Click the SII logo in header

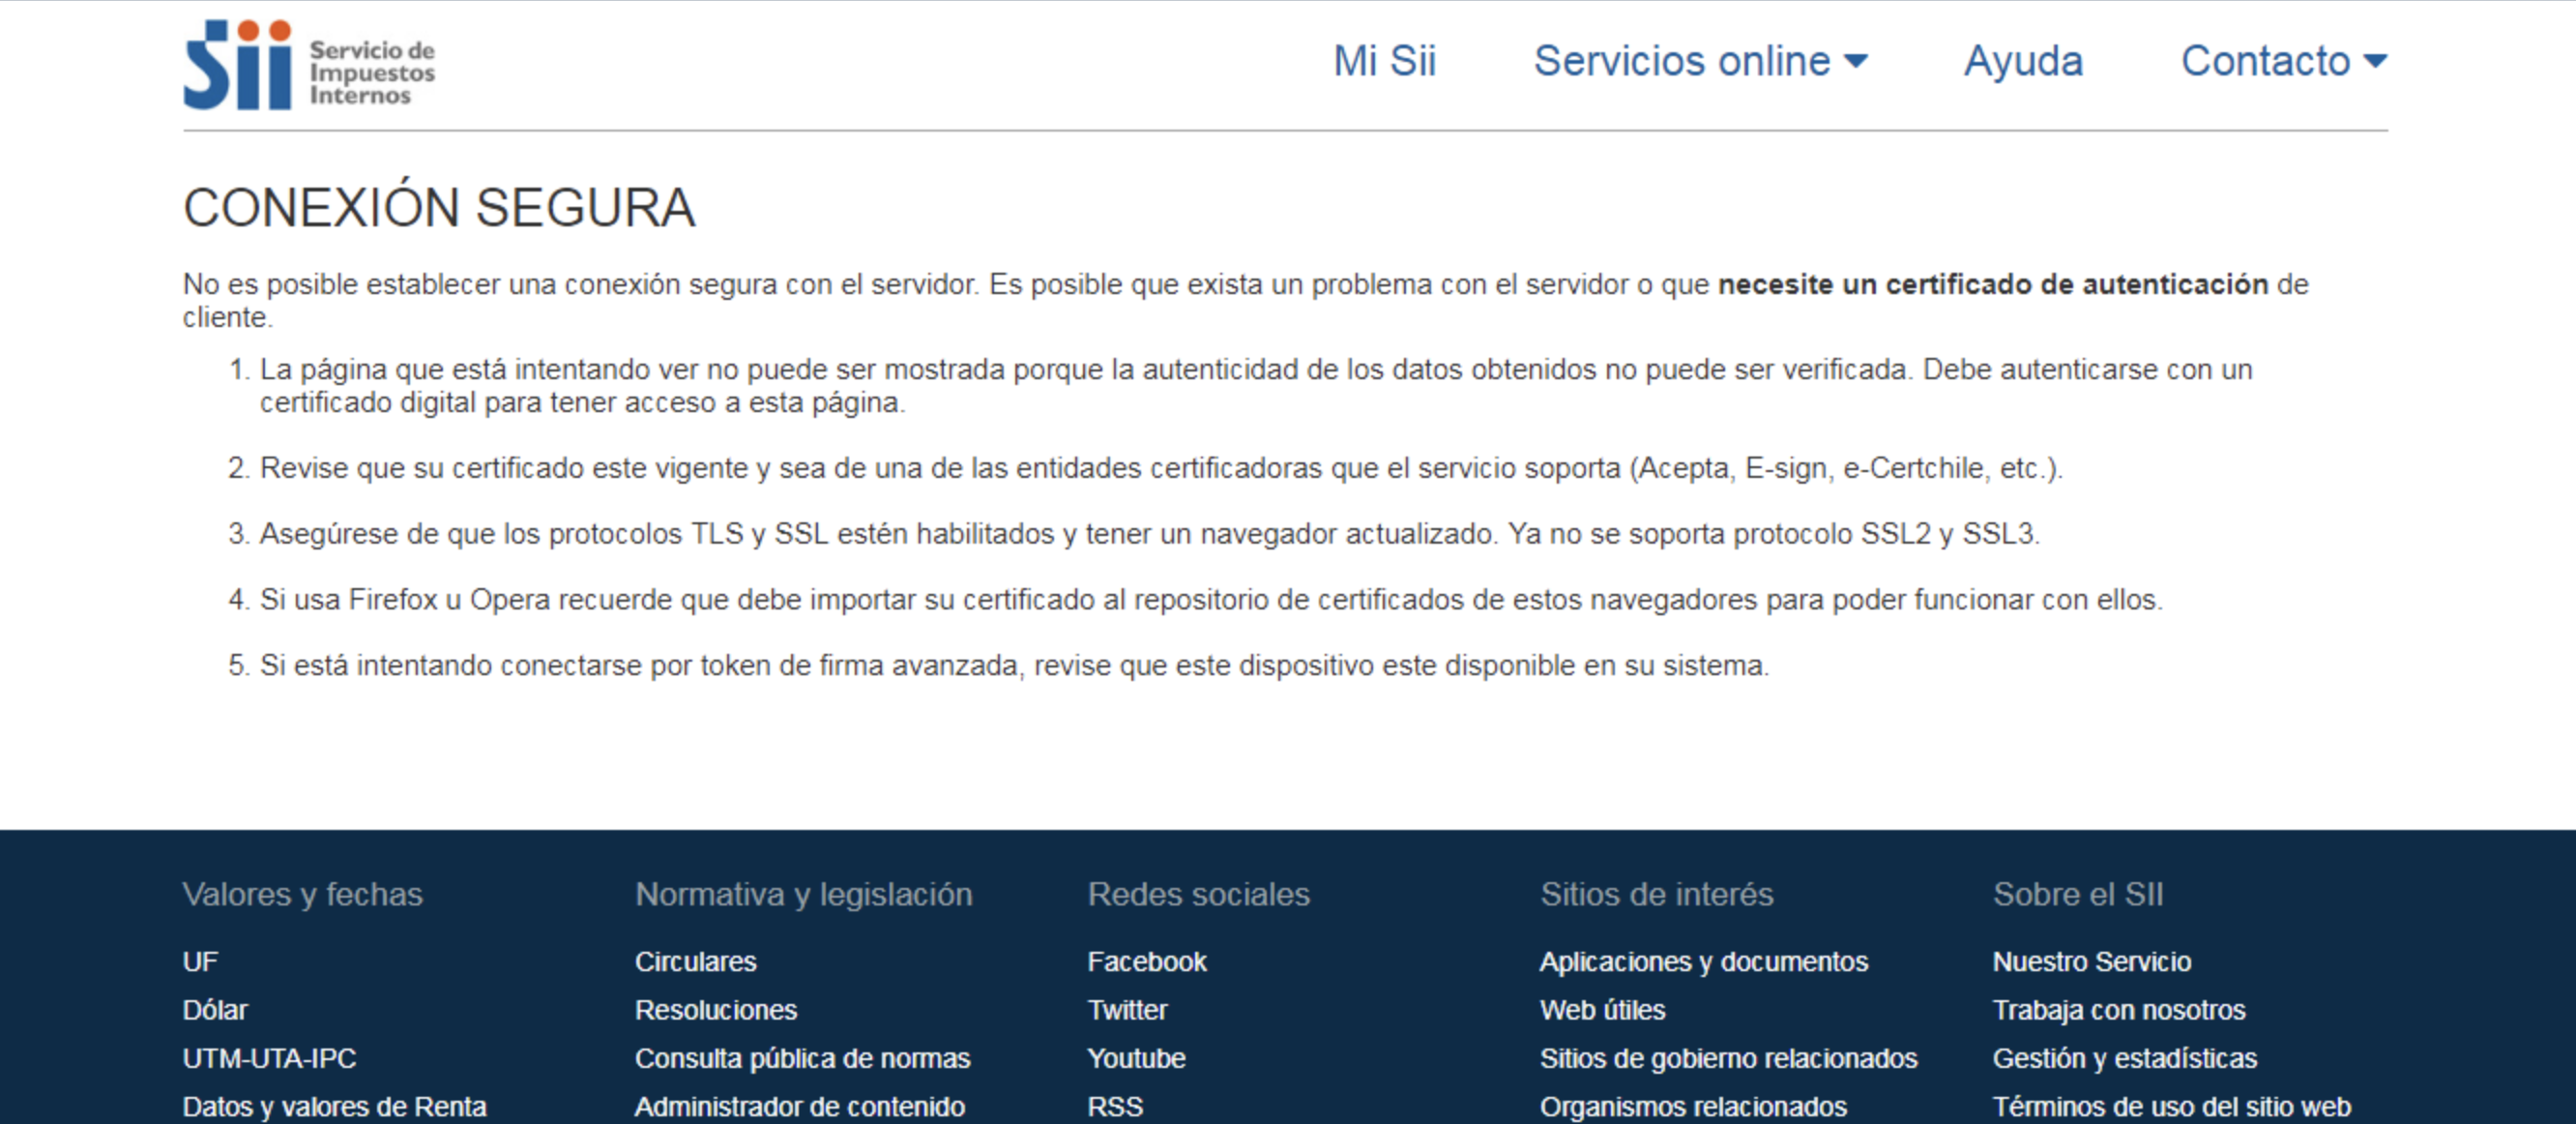pyautogui.click(x=308, y=65)
